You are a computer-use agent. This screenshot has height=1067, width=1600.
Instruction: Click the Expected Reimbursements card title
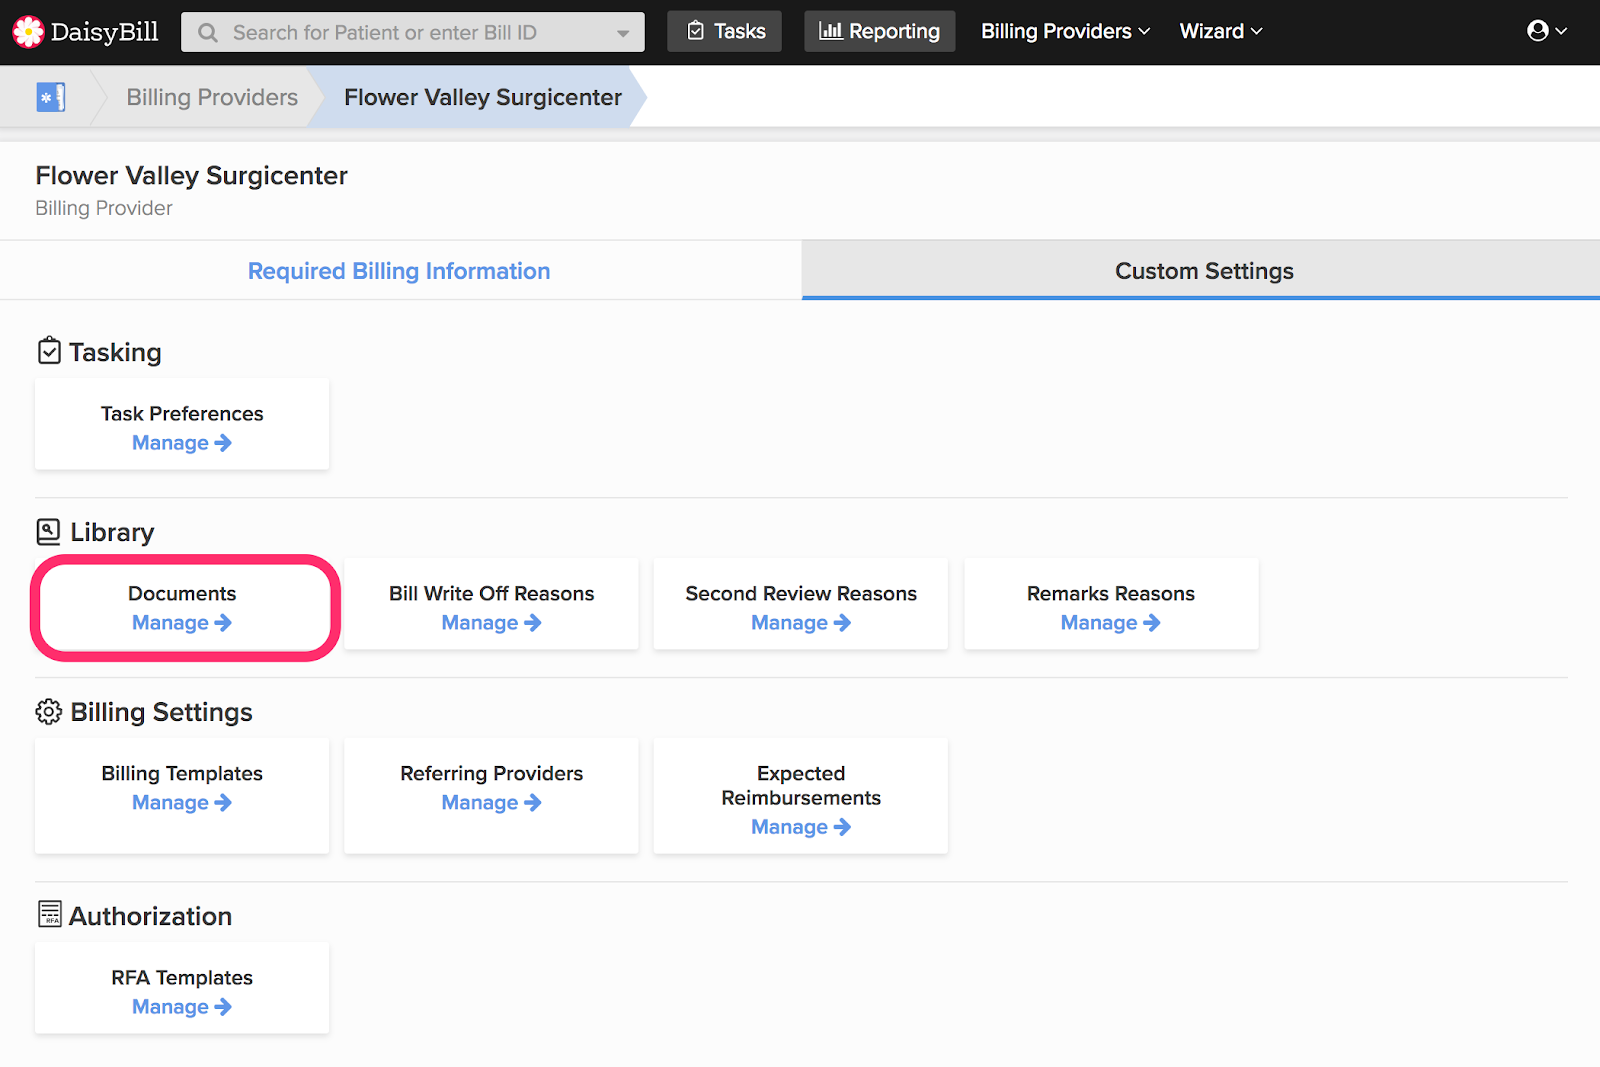pos(801,785)
